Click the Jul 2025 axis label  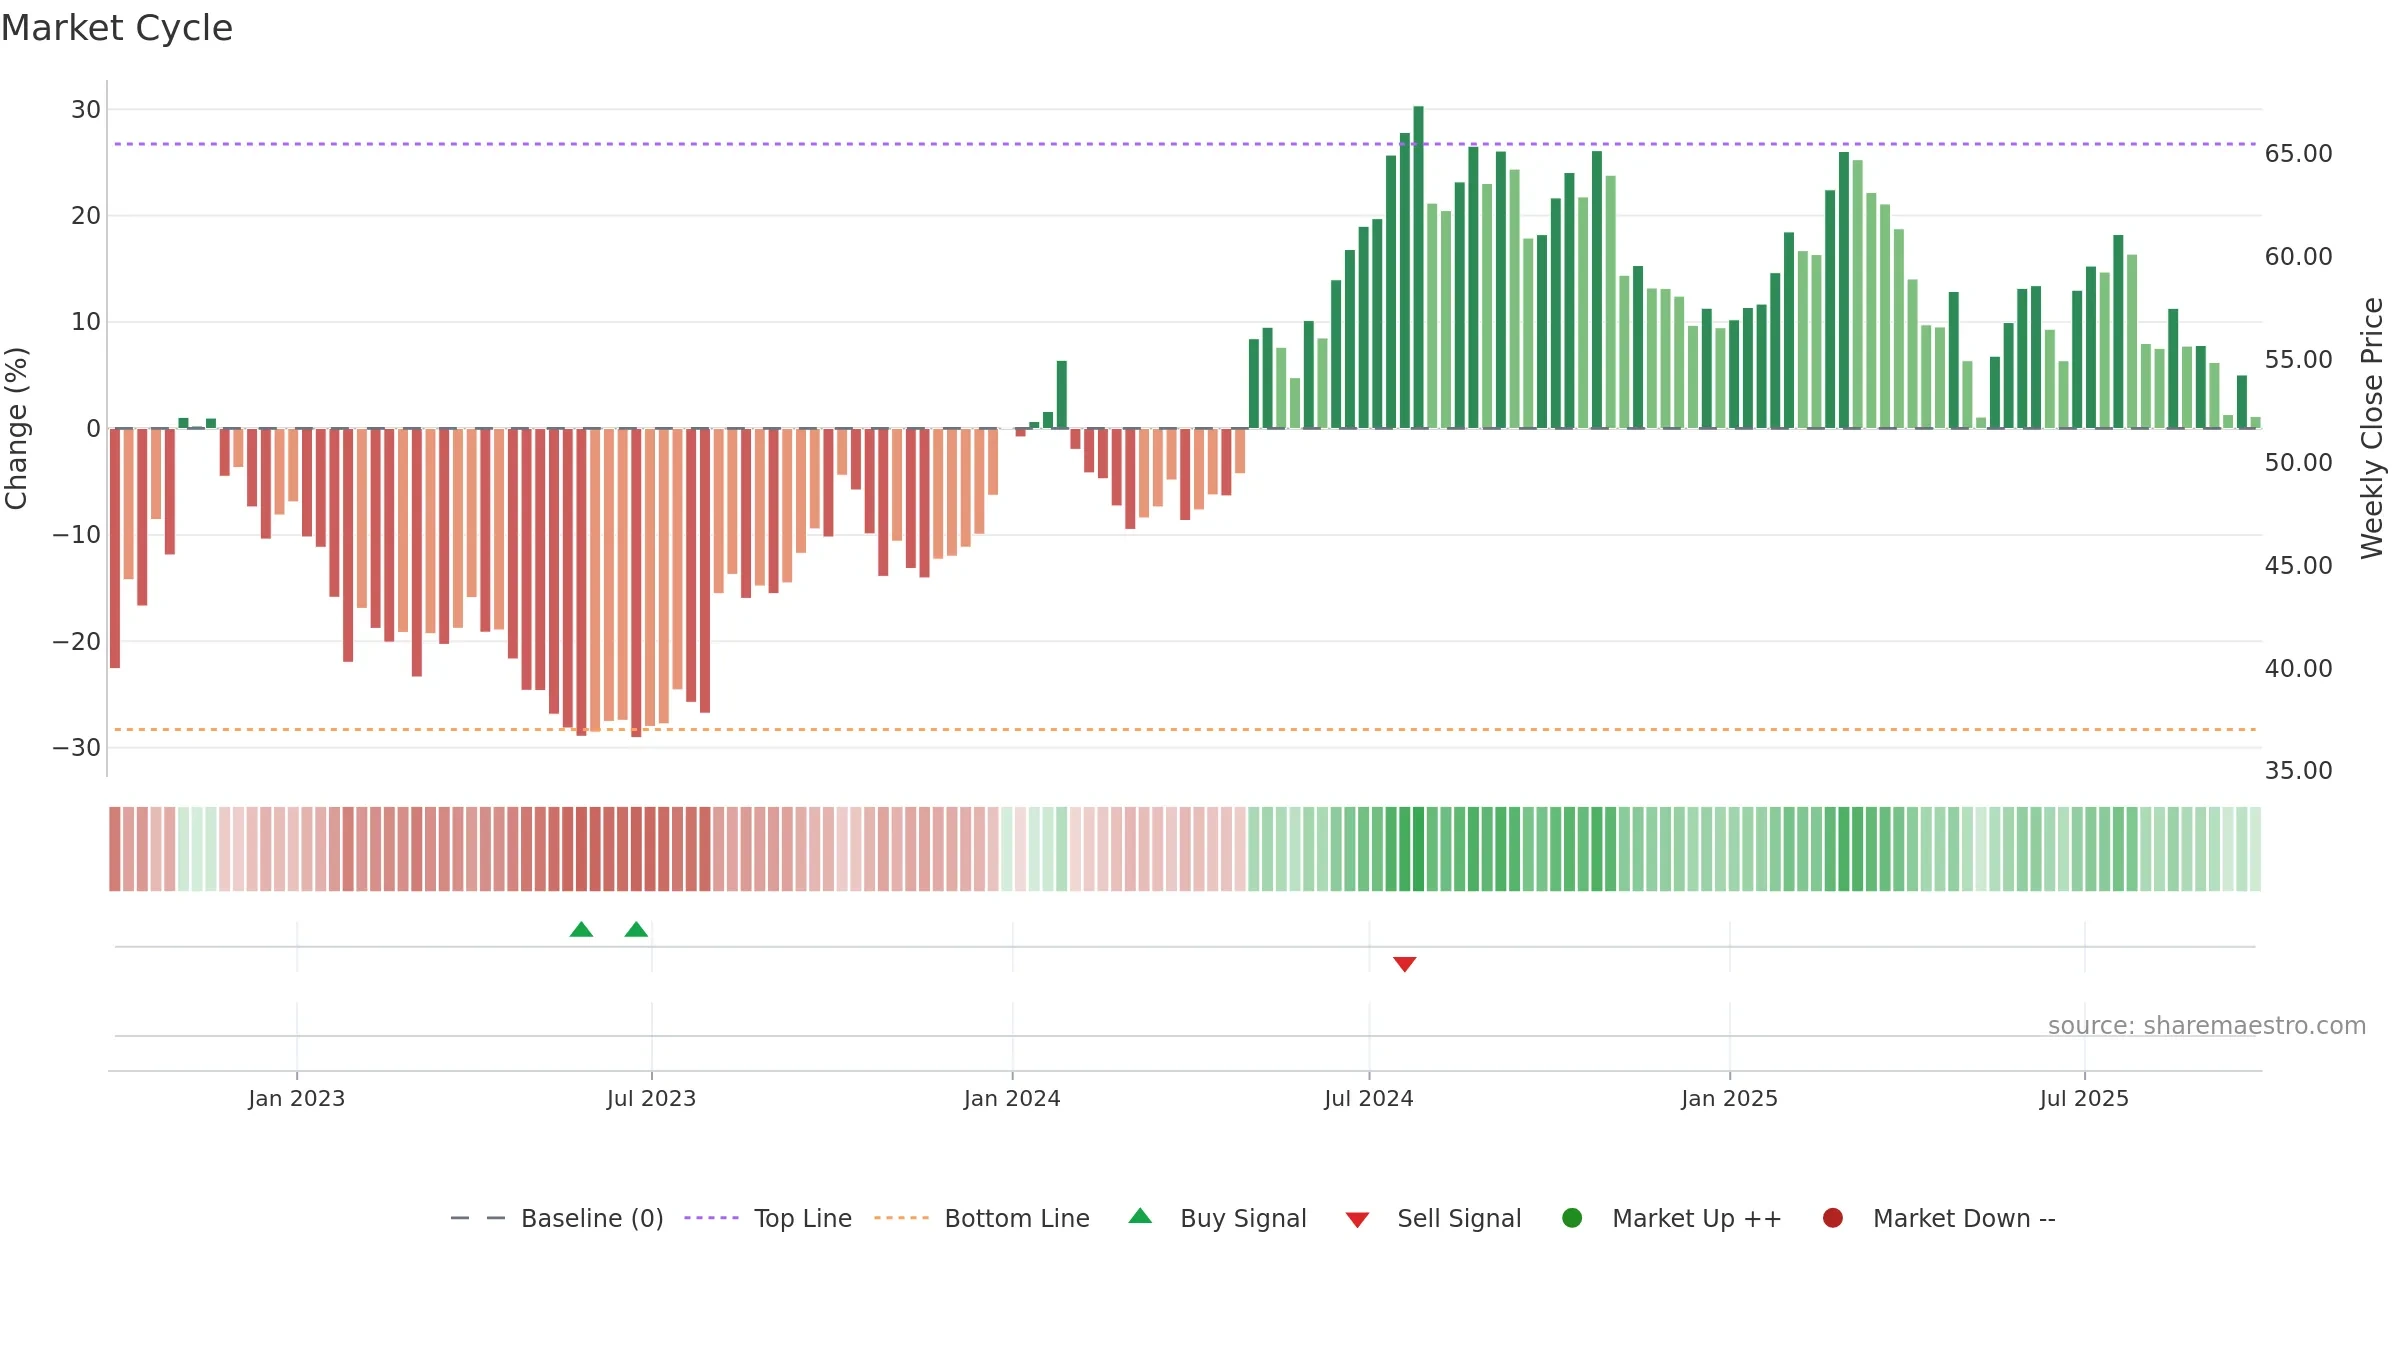tap(2085, 1099)
